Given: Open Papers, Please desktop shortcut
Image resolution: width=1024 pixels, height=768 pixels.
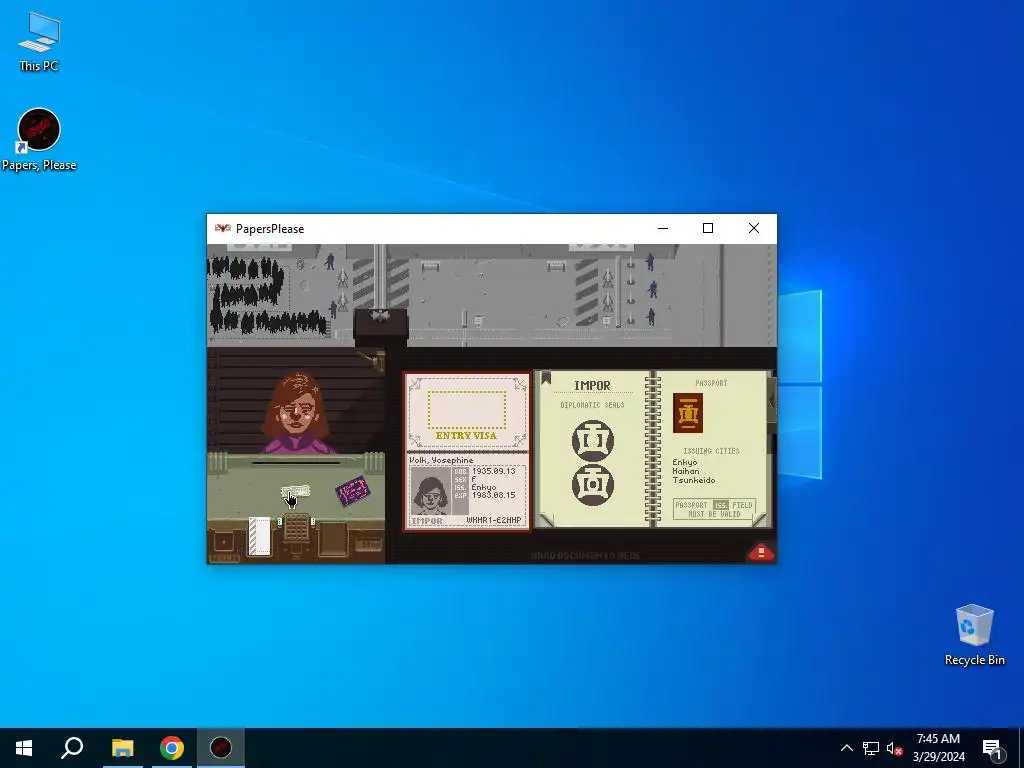Looking at the screenshot, I should (x=39, y=140).
